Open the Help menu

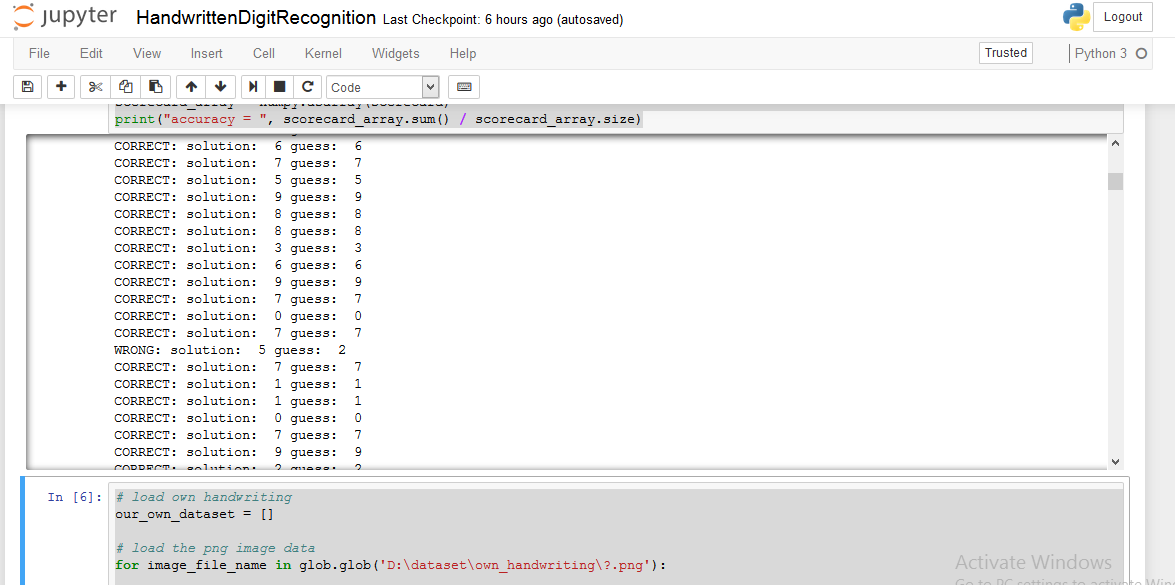click(462, 53)
